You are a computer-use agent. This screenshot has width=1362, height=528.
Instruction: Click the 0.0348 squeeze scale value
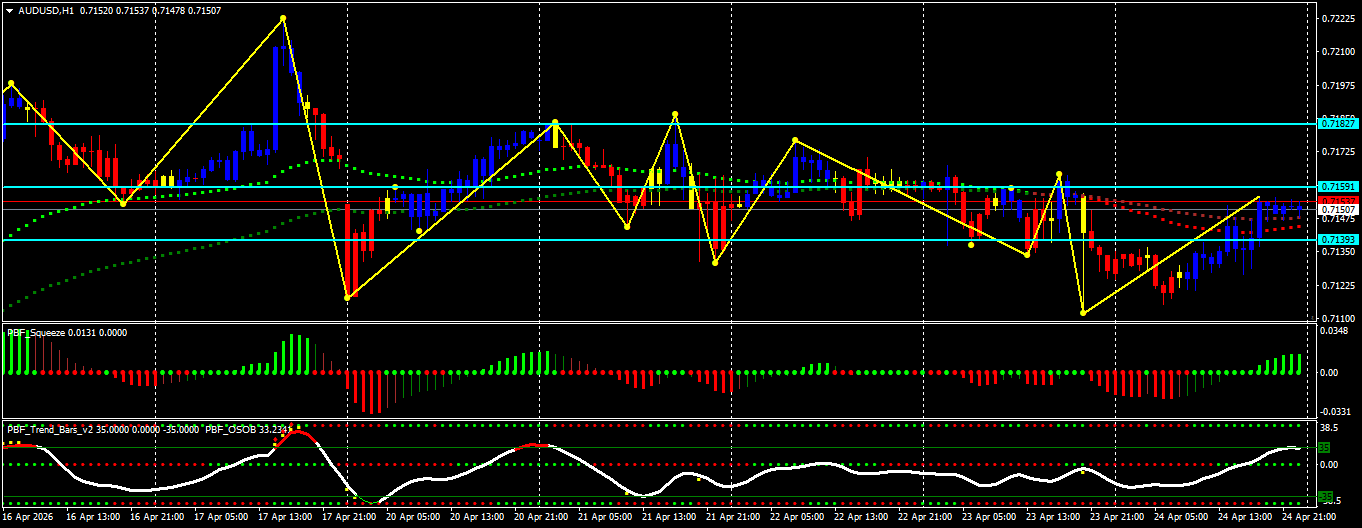point(1336,331)
